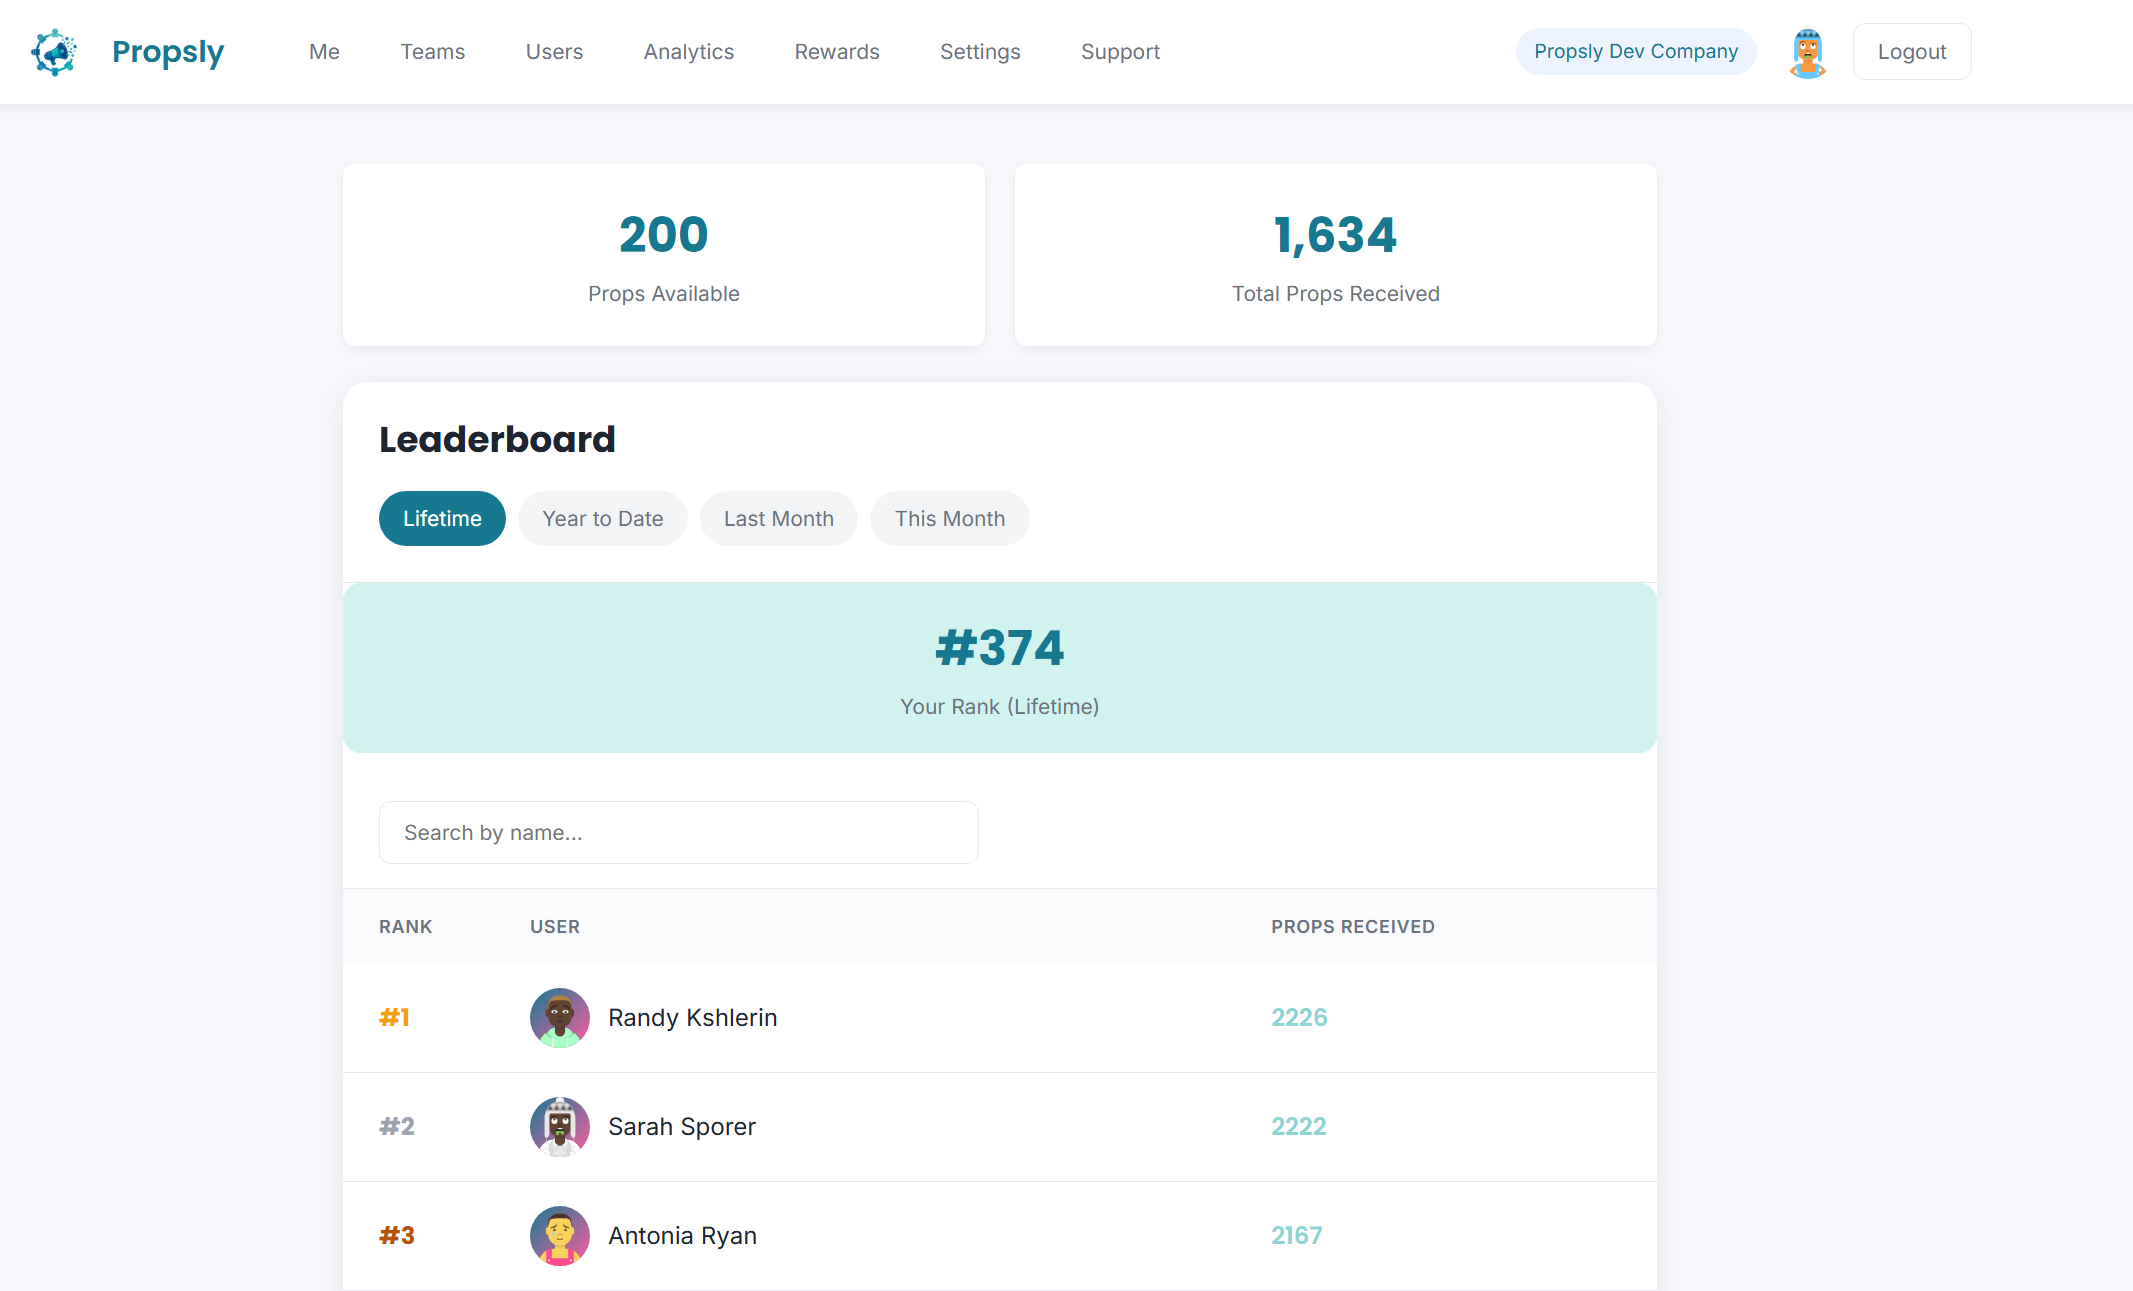Select the Last Month filter
The image size is (2133, 1291).
click(778, 518)
